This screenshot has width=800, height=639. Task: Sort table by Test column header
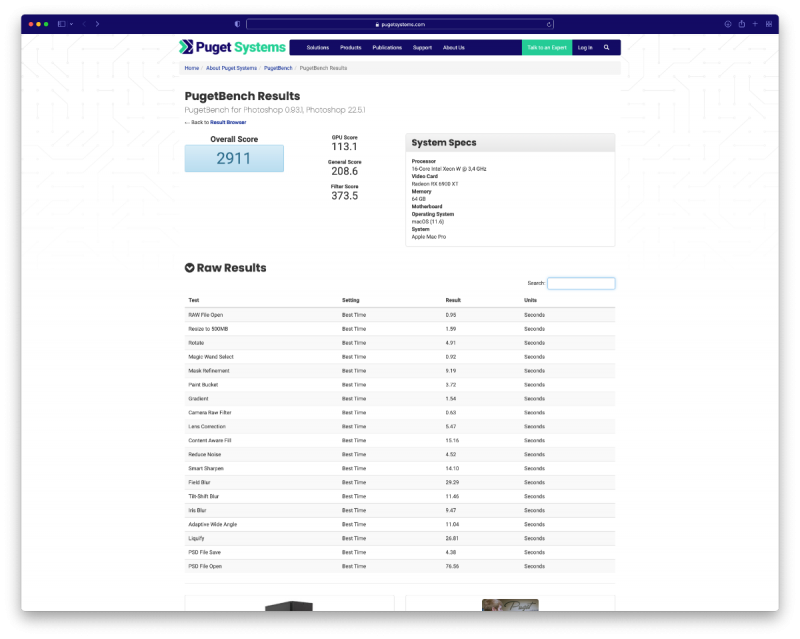pyautogui.click(x=194, y=300)
